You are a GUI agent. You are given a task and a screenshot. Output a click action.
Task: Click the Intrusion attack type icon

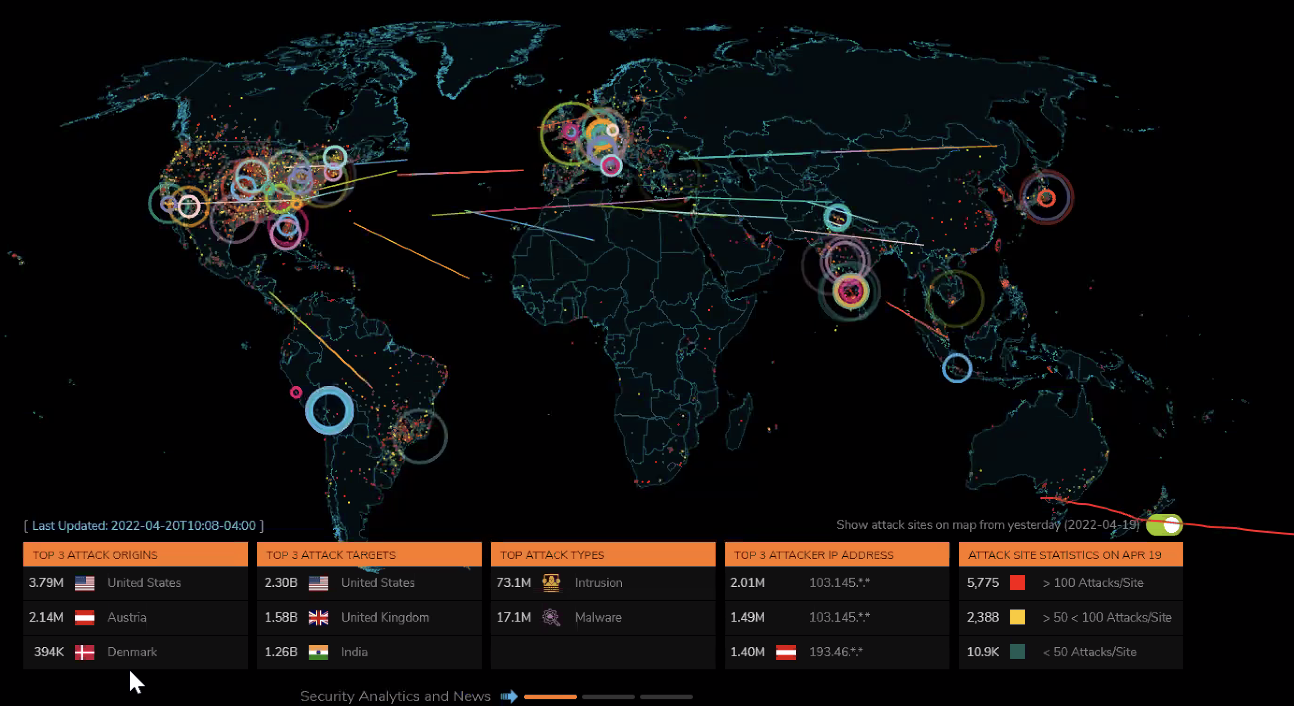551,583
